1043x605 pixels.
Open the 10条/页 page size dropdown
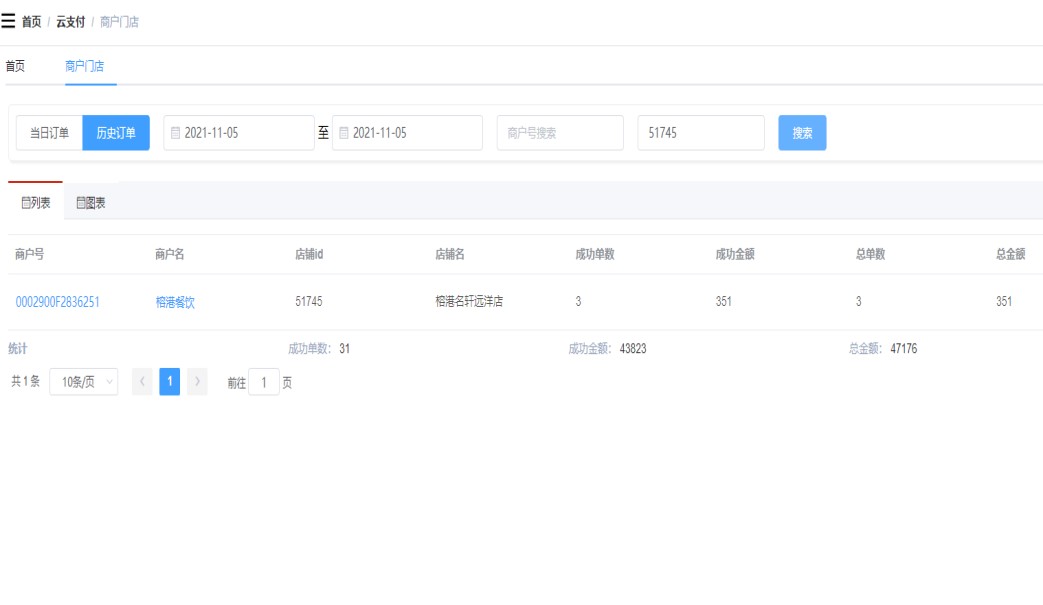pyautogui.click(x=83, y=382)
